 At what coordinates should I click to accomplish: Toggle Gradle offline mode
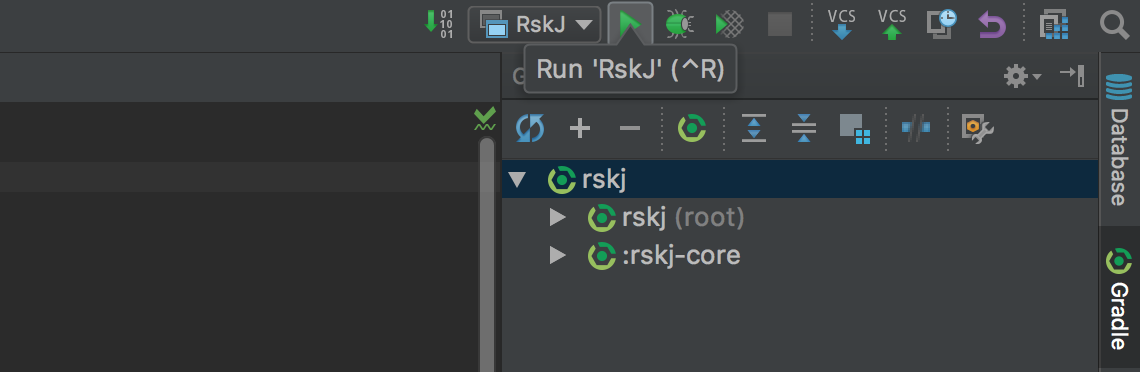point(916,128)
